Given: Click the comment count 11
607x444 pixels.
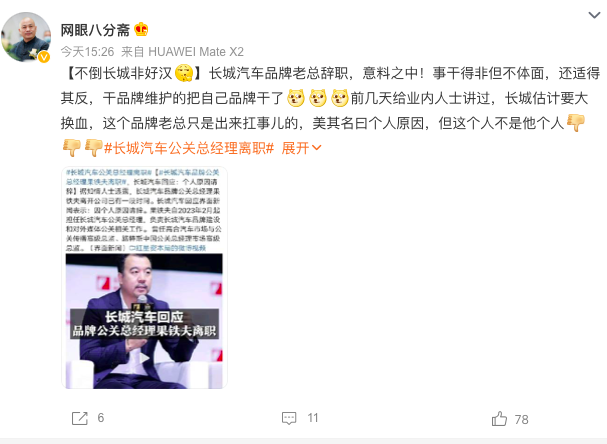Looking at the screenshot, I should click(x=313, y=418).
